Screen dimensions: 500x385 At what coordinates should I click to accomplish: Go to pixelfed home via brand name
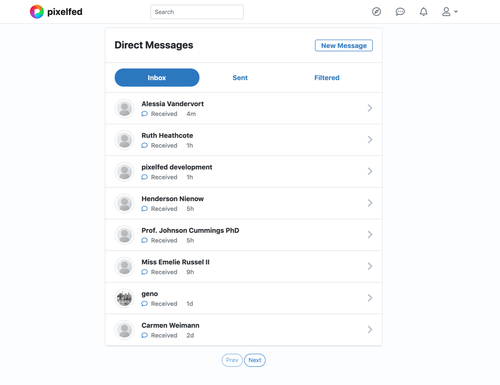click(65, 12)
